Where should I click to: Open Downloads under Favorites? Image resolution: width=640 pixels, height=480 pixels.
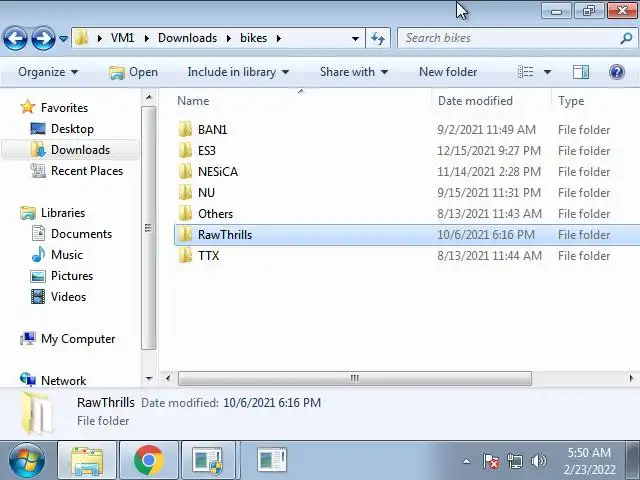pyautogui.click(x=80, y=150)
